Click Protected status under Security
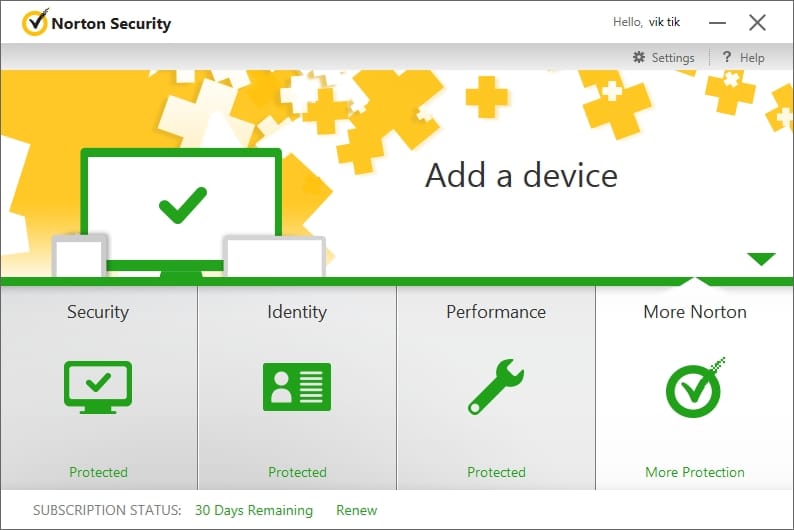The image size is (794, 530). point(98,472)
